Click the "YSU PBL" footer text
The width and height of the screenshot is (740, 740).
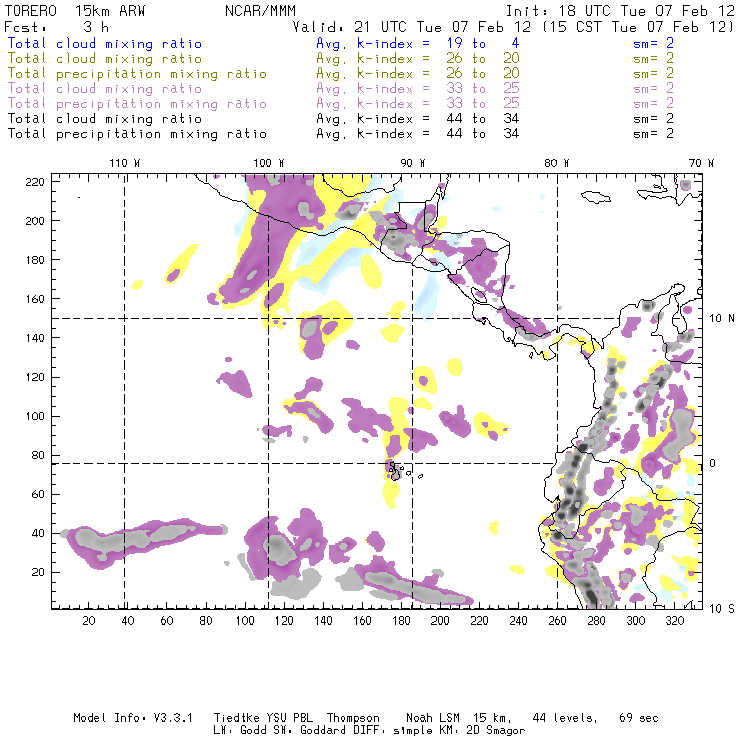click(x=289, y=718)
